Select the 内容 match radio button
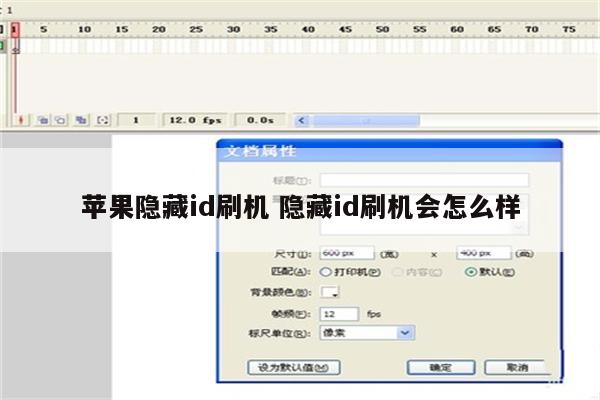This screenshot has height=400, width=600. [398, 272]
